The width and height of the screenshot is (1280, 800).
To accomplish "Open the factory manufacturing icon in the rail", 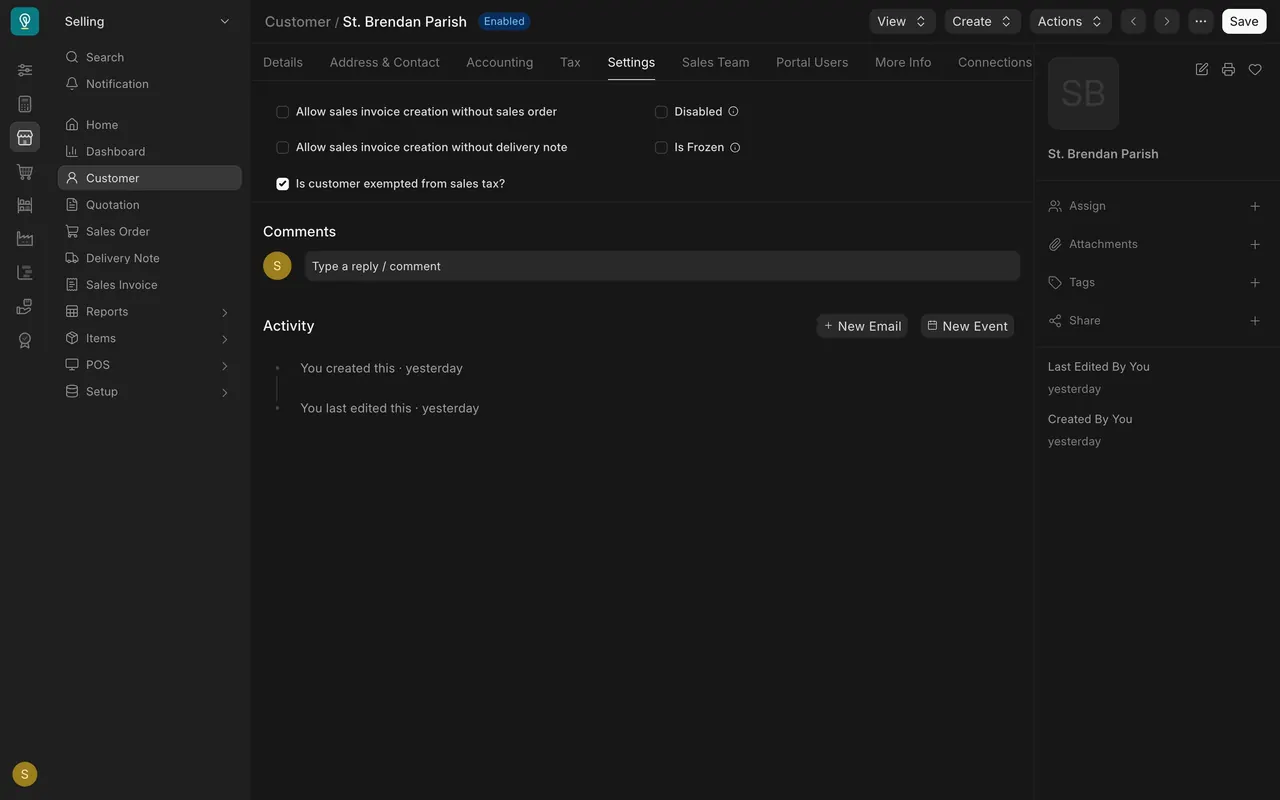I will click(x=25, y=239).
